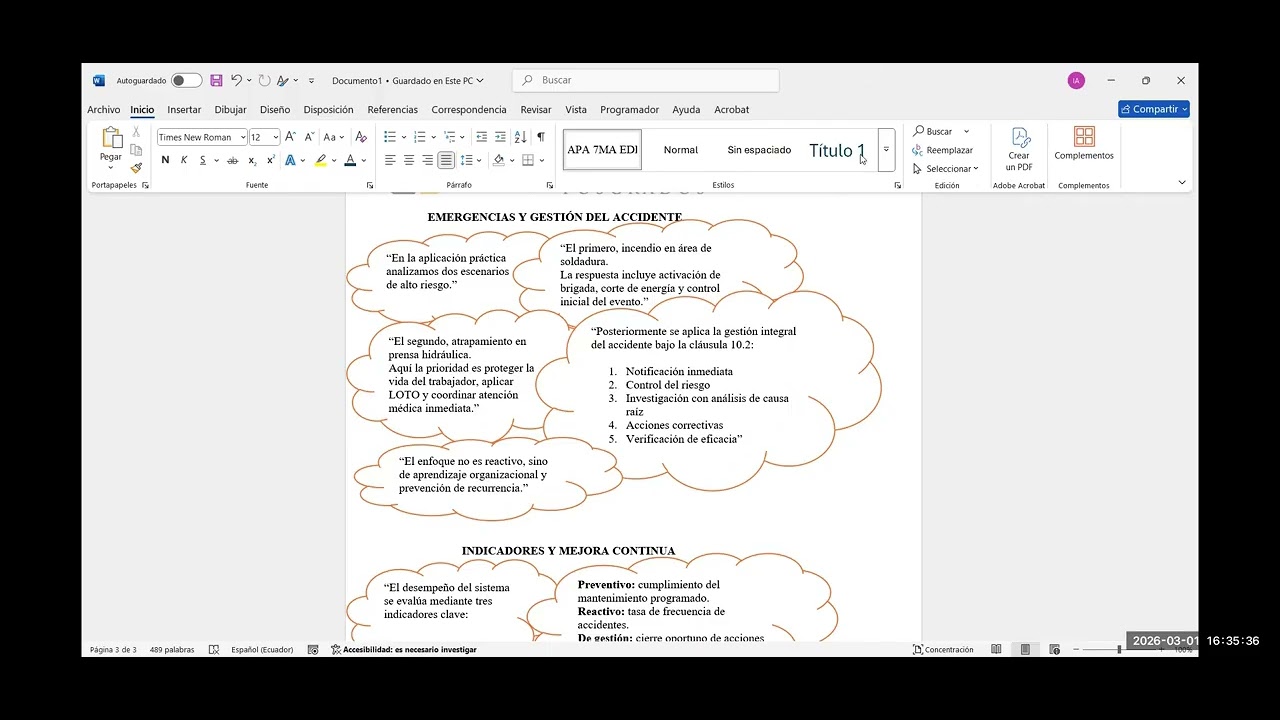Switch to Web Layout view in status bar
Image resolution: width=1280 pixels, height=720 pixels.
[x=1054, y=649]
